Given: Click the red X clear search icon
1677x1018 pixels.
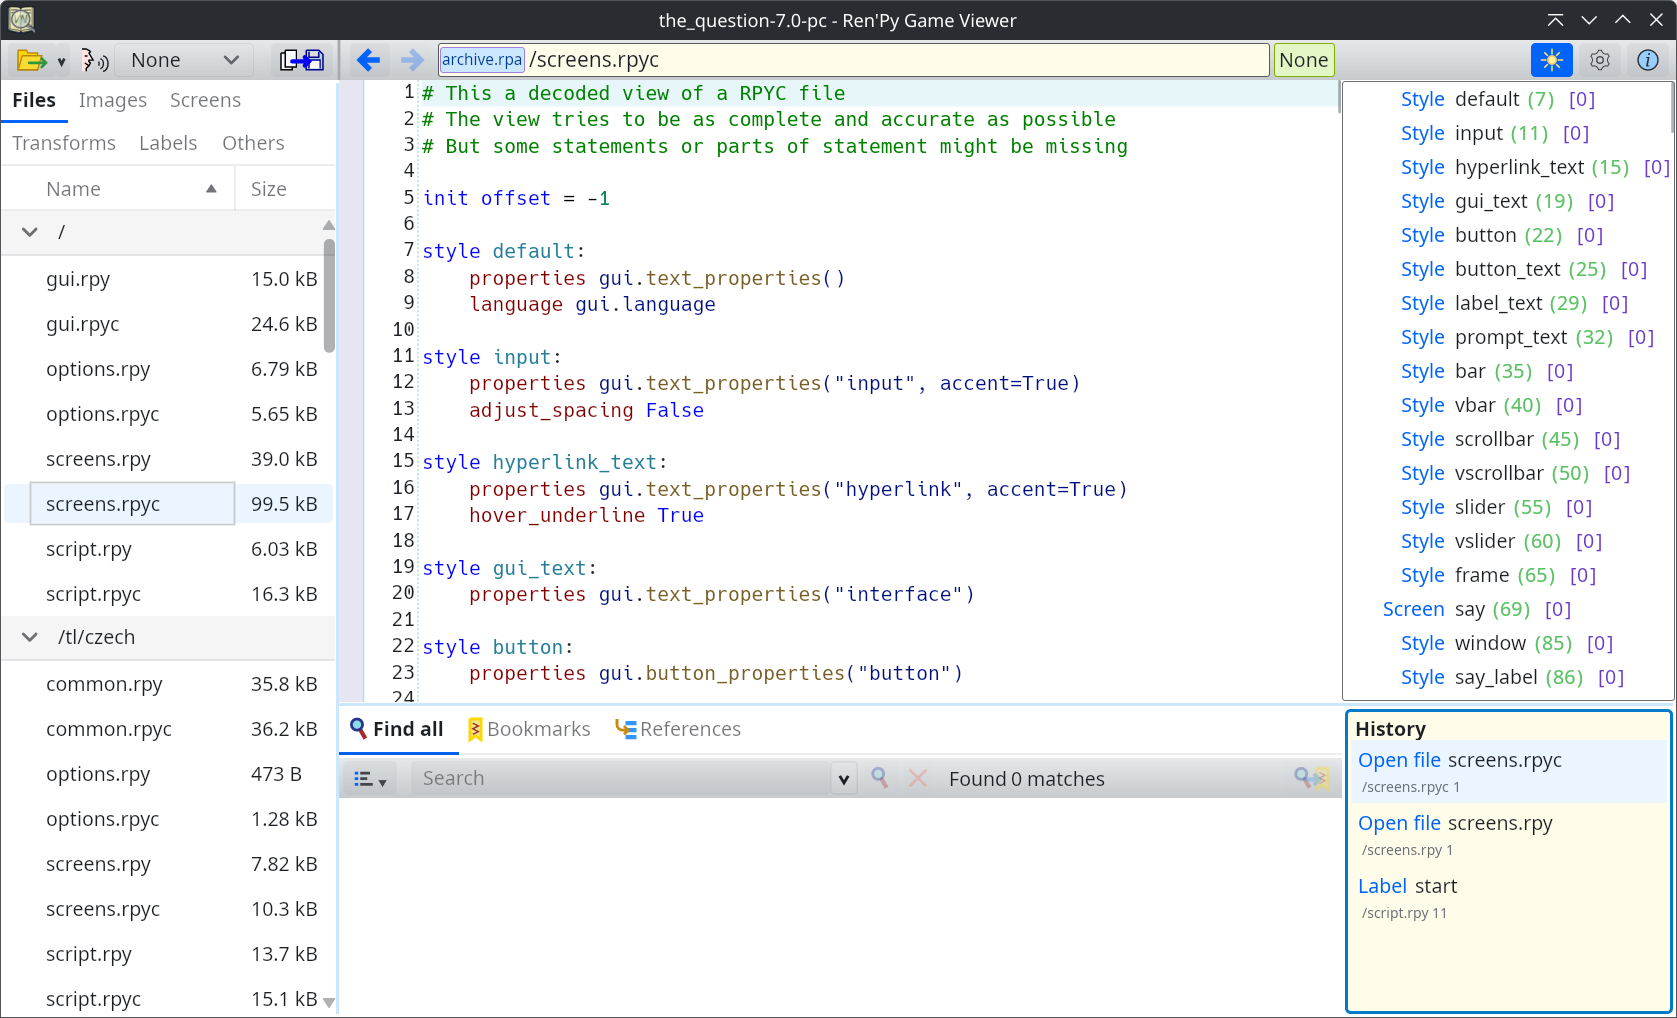Looking at the screenshot, I should 918,778.
